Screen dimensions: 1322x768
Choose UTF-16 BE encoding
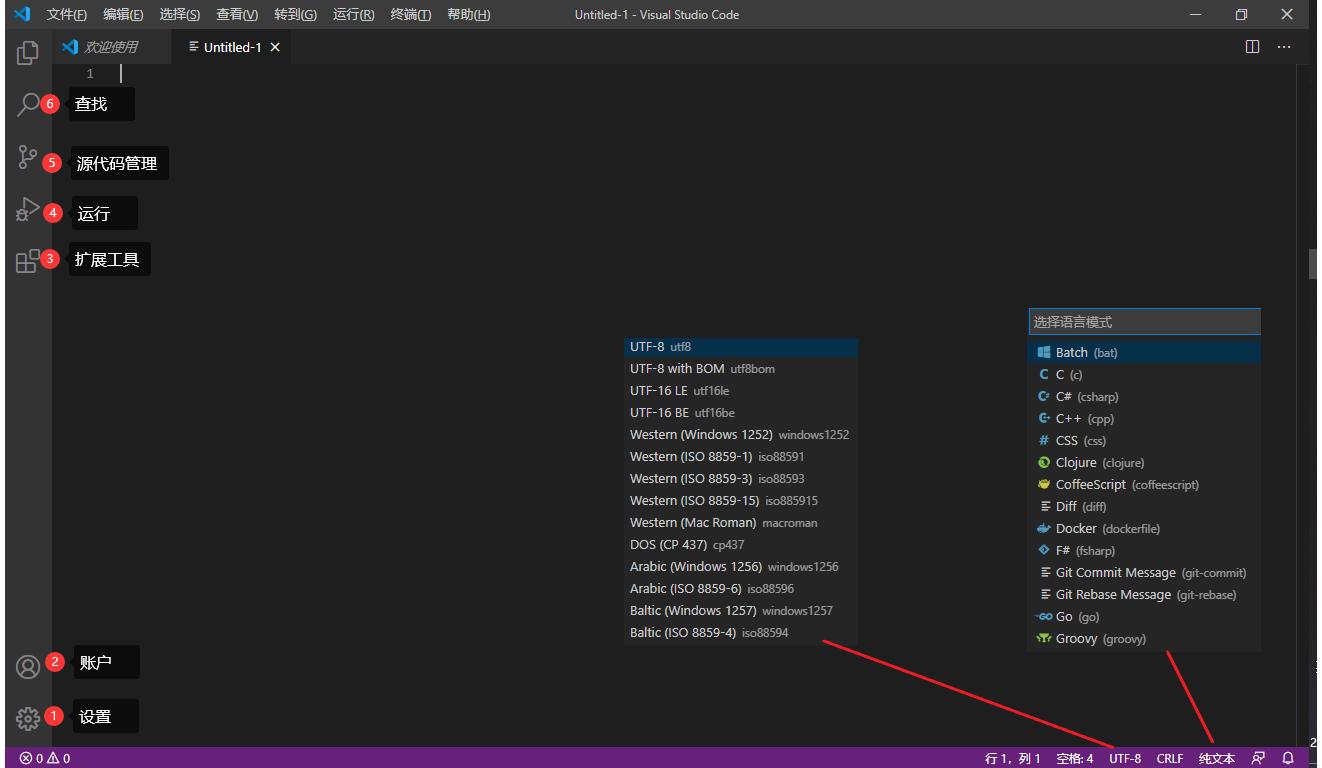[740, 413]
